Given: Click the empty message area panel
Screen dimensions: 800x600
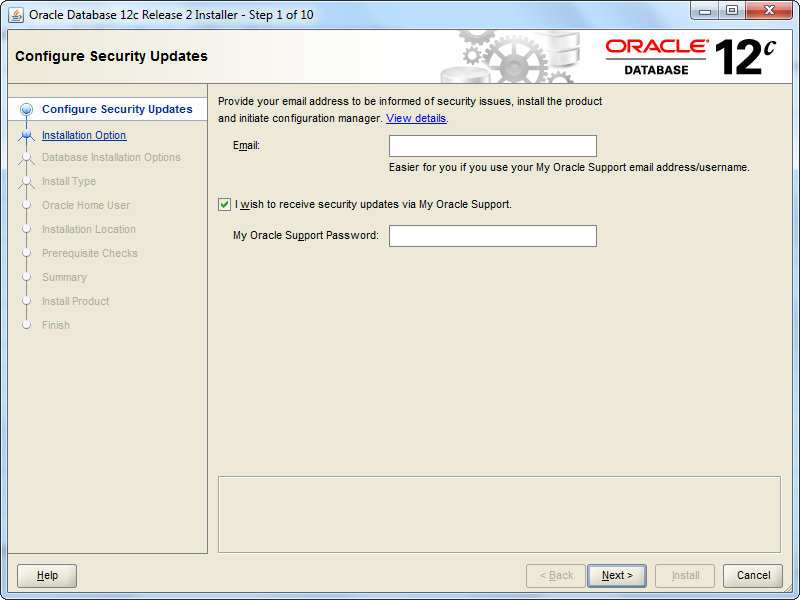Looking at the screenshot, I should tap(498, 513).
